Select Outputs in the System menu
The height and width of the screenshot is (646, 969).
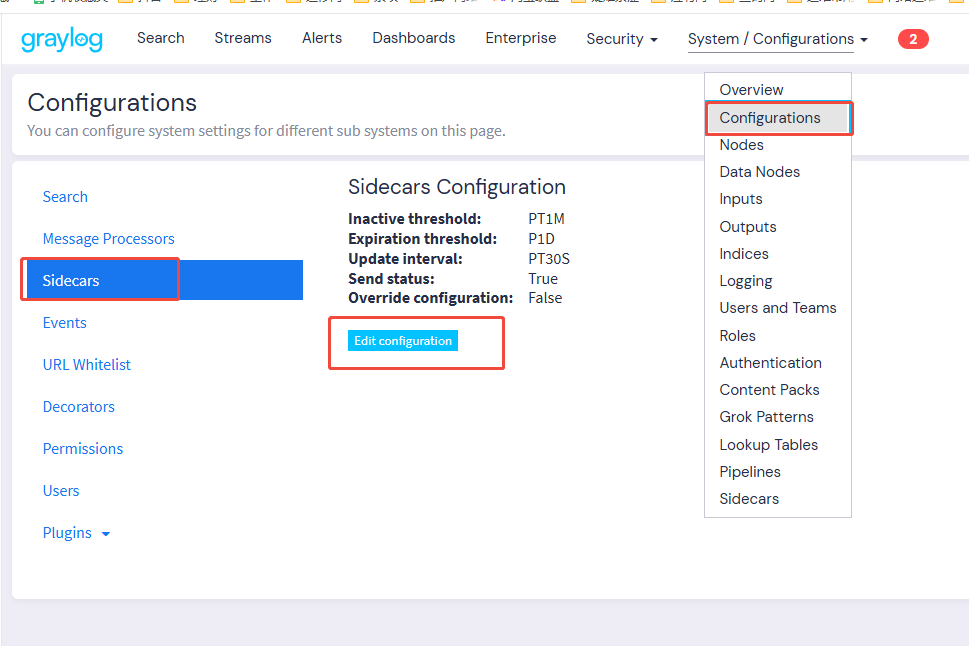click(x=748, y=227)
